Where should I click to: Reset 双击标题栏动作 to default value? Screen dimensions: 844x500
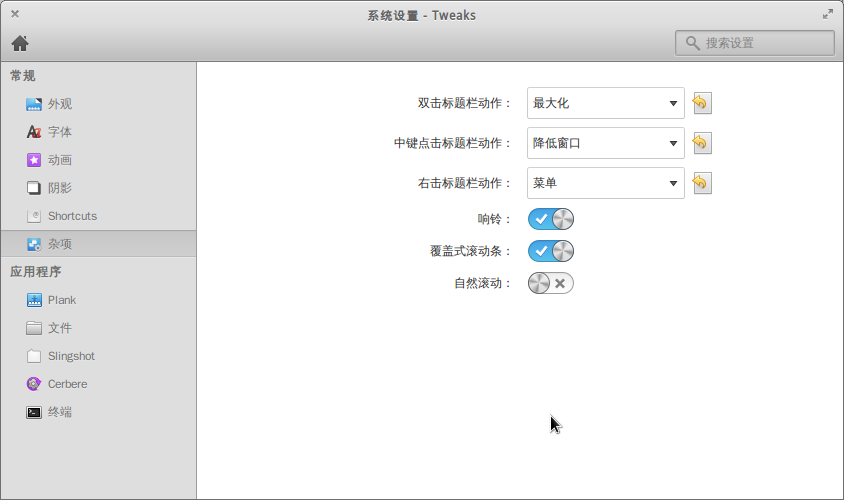coord(701,103)
